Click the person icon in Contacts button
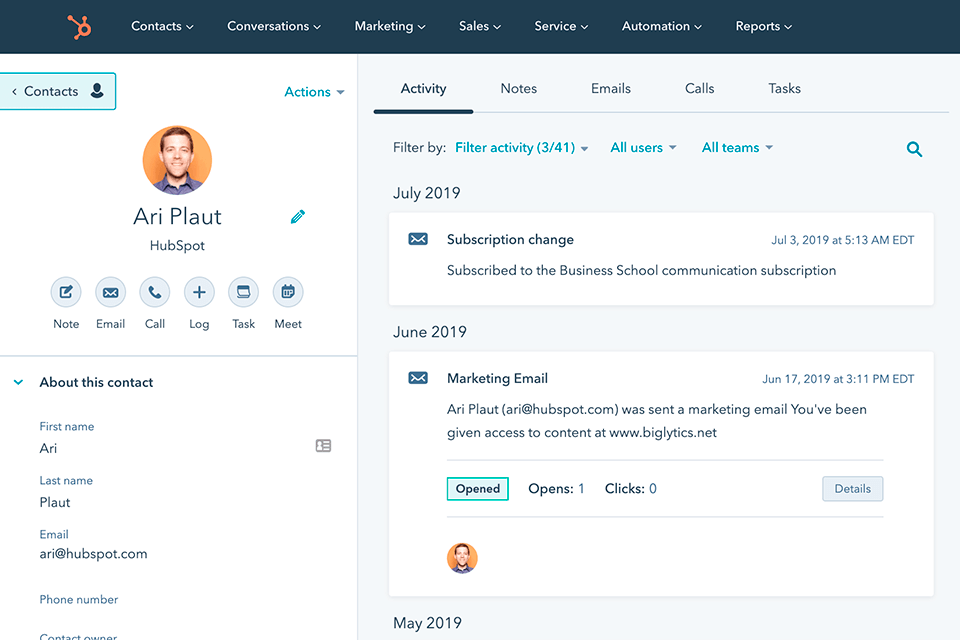This screenshot has height=640, width=960. click(x=97, y=91)
